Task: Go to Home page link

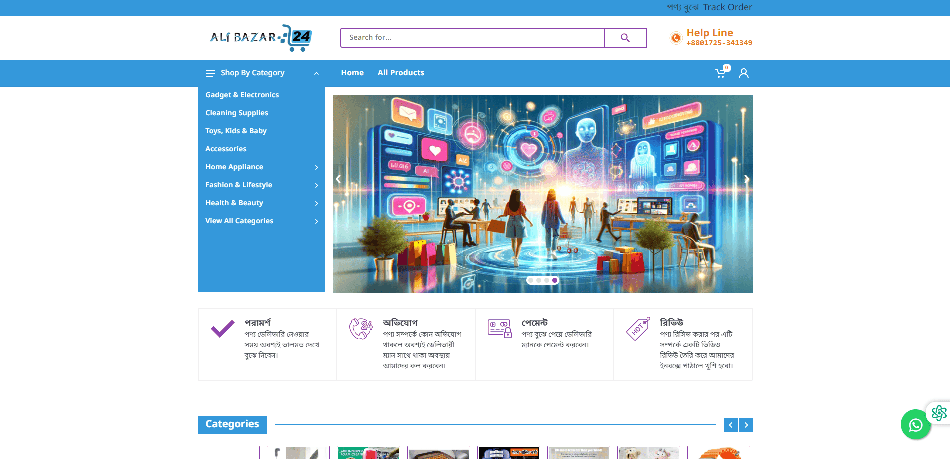Action: 353,73
